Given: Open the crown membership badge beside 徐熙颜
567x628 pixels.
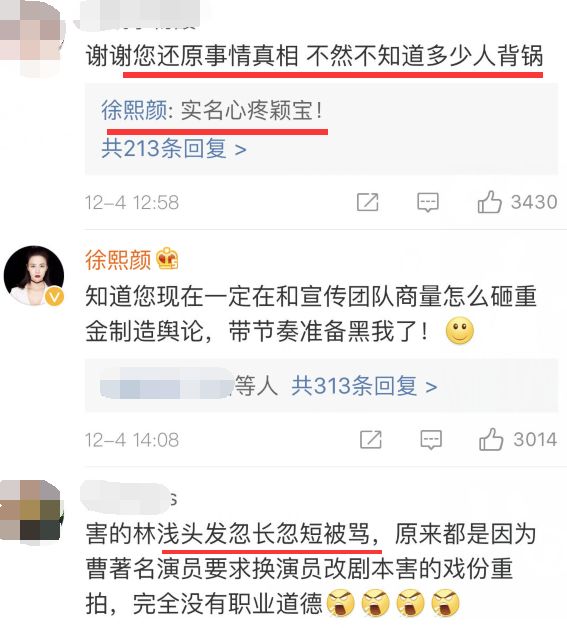Looking at the screenshot, I should pyautogui.click(x=167, y=259).
